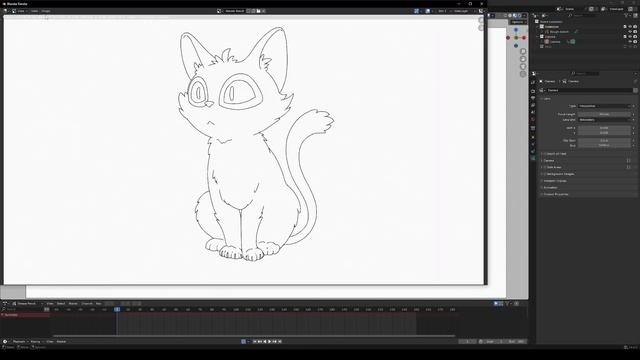Viewport: 640px width, 360px height.
Task: Click Dope Sheet horizontal scrollbar
Action: 253,336
